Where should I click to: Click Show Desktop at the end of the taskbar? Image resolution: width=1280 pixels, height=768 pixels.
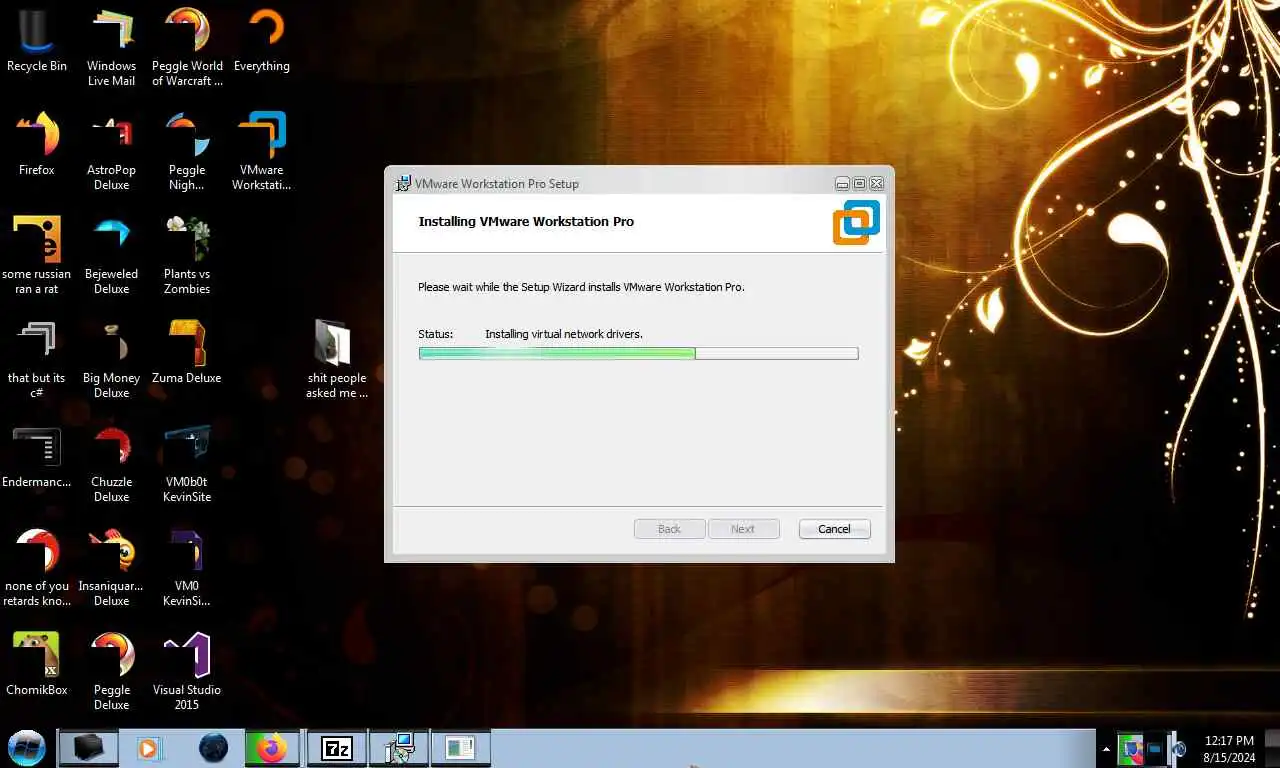pos(1272,748)
